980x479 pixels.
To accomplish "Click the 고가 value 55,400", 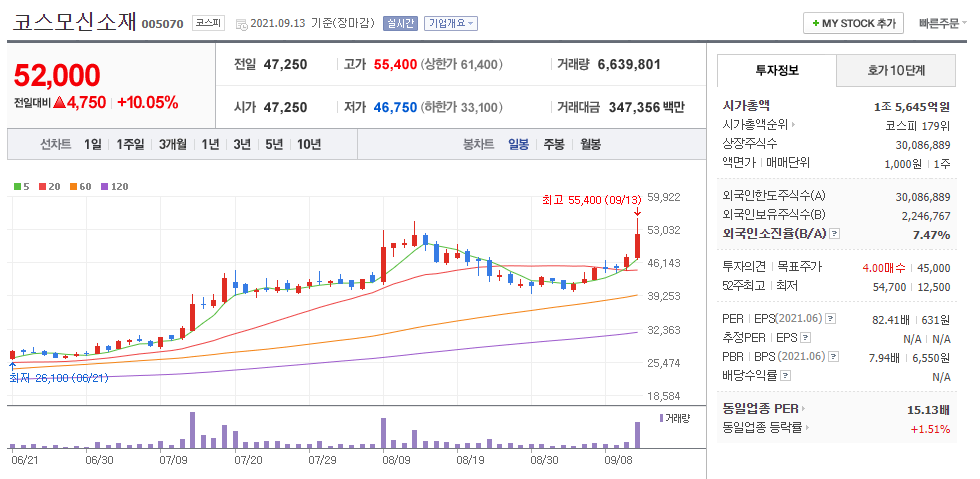I will coord(395,64).
